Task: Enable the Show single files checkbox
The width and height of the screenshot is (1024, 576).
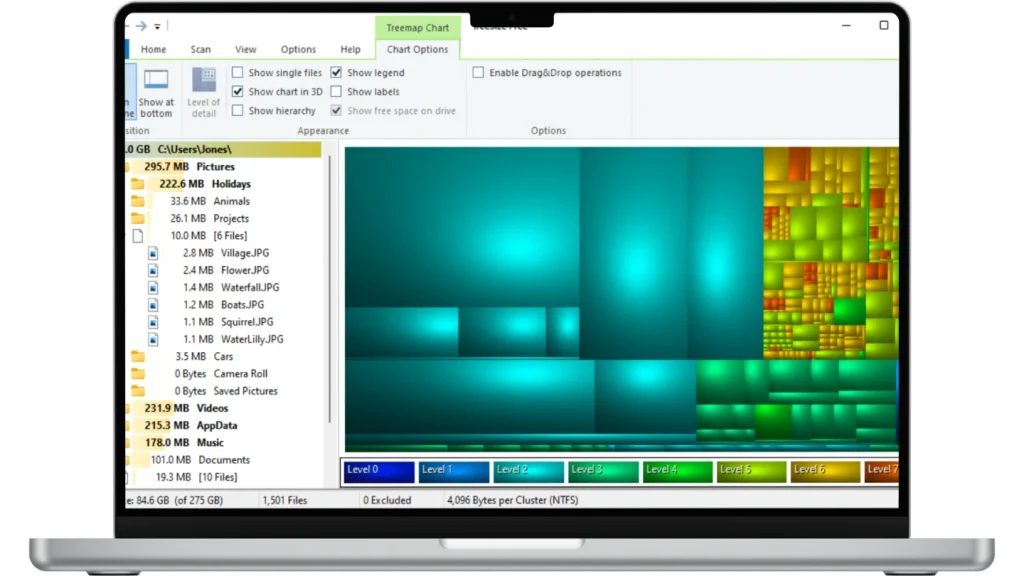Action: coord(238,73)
